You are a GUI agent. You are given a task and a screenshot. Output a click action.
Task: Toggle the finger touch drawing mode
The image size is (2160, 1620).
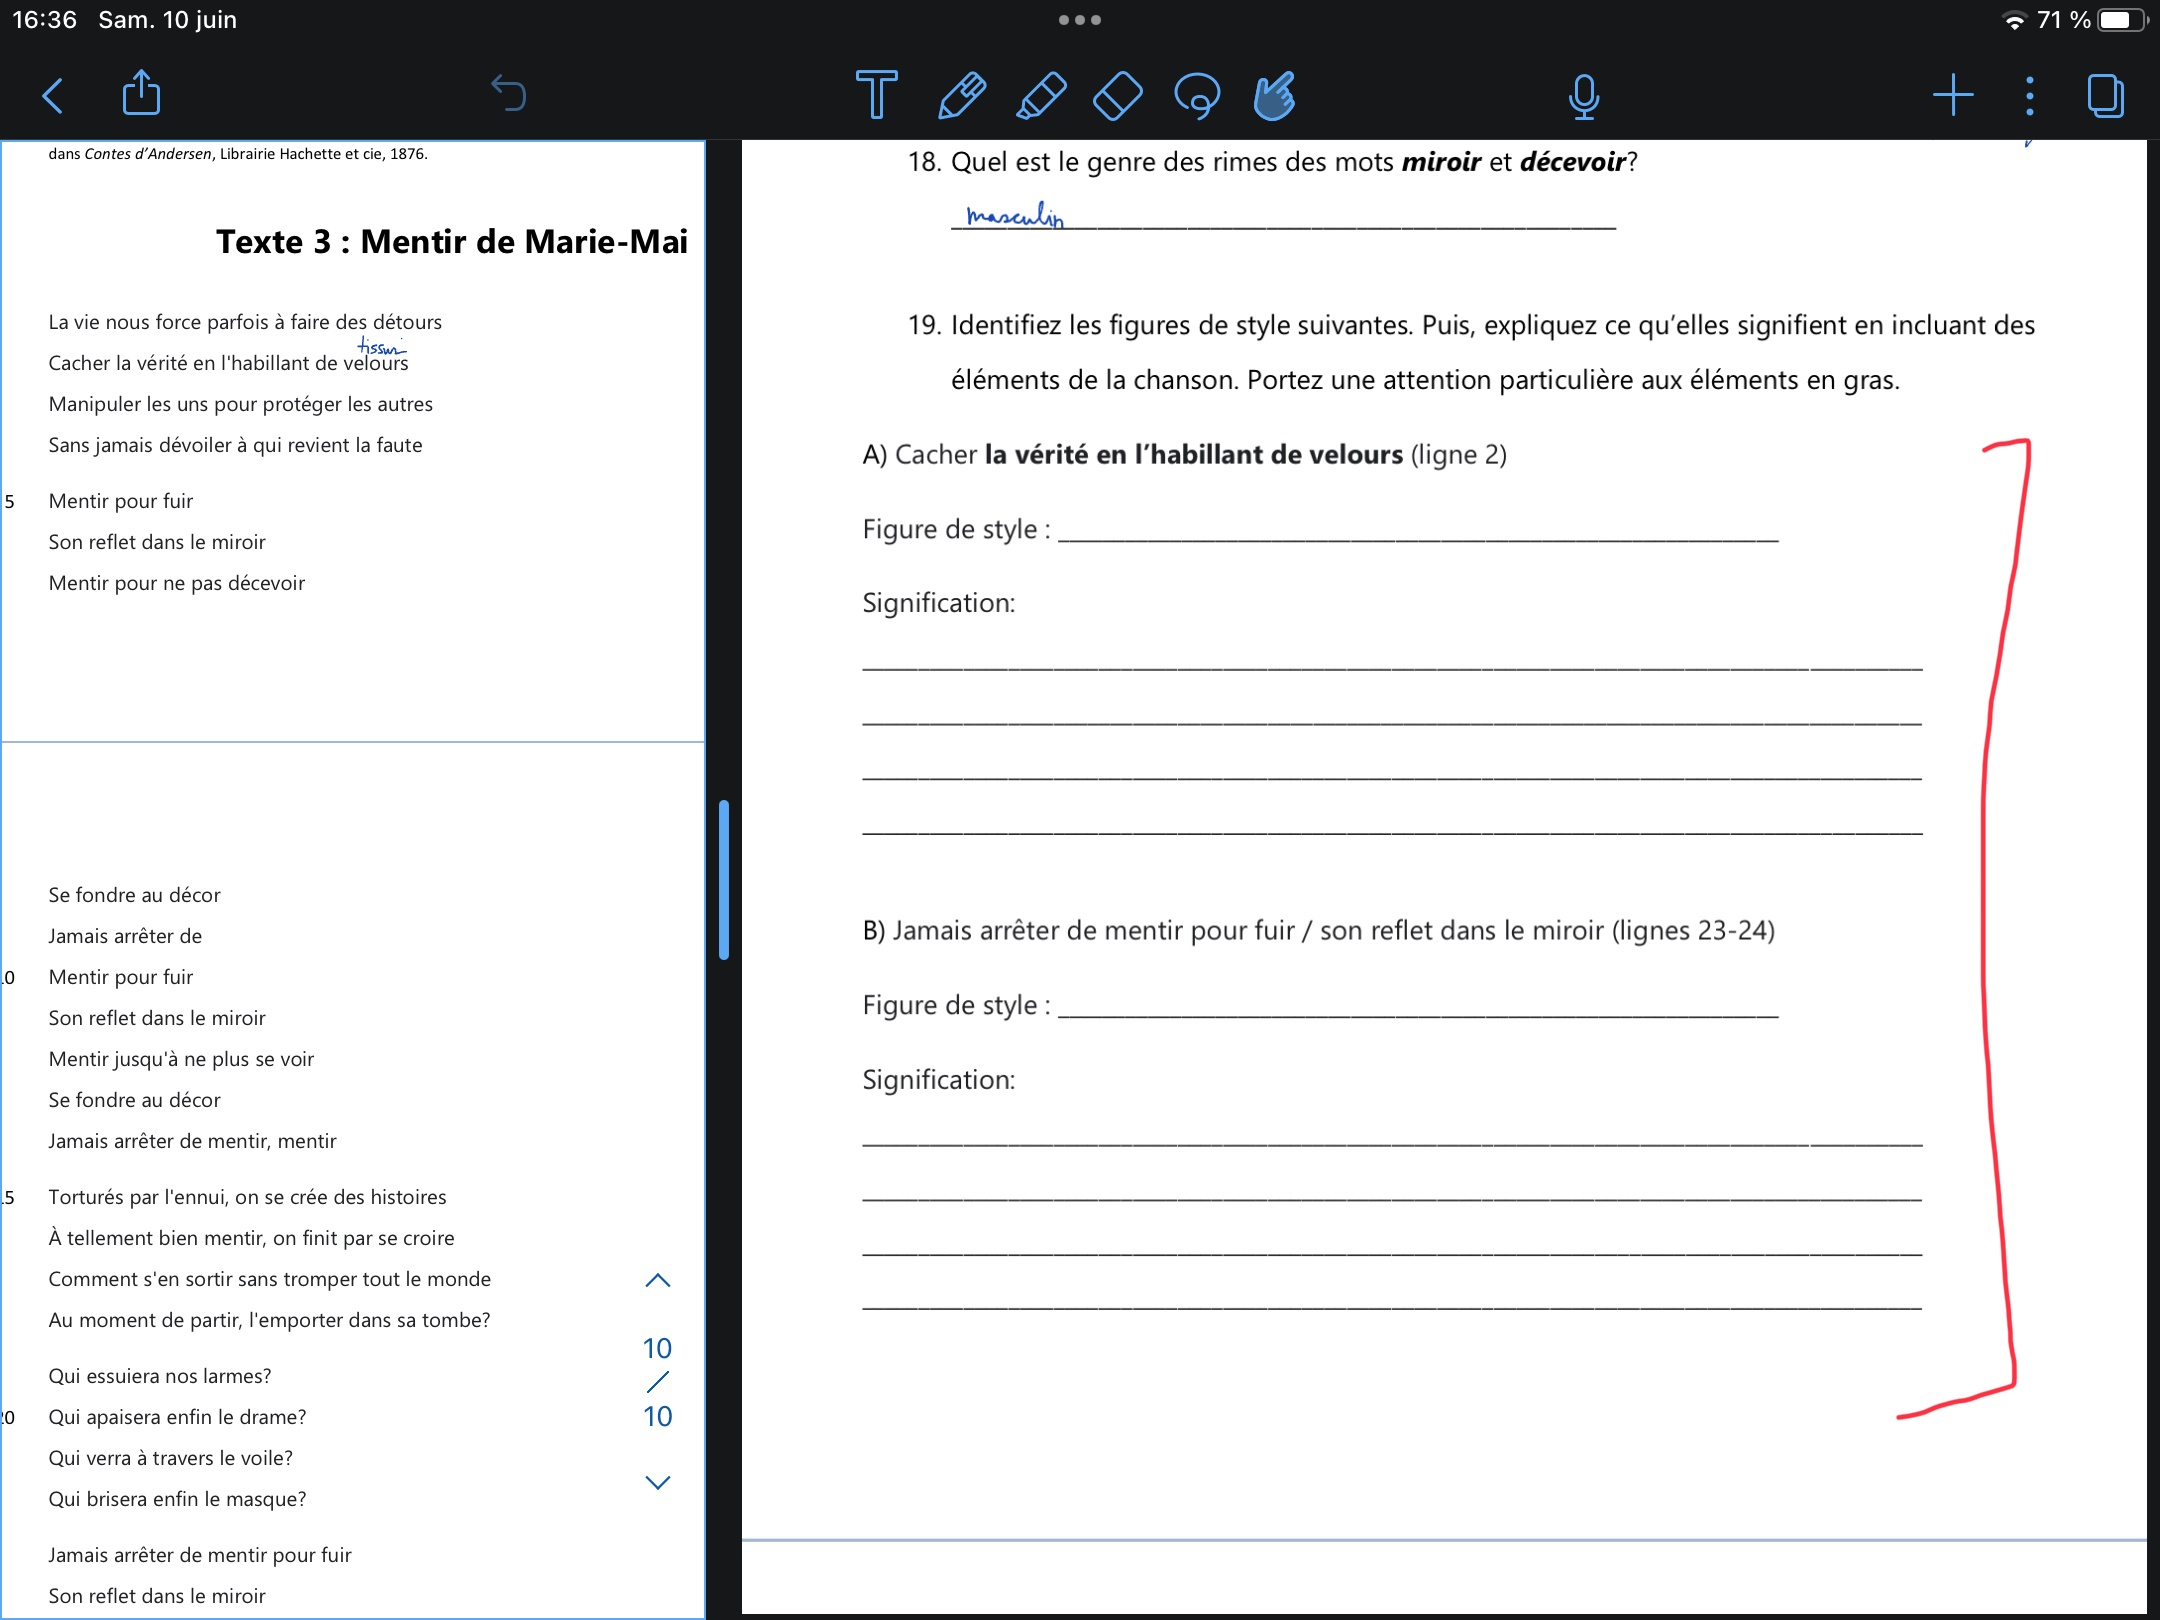(x=1275, y=96)
